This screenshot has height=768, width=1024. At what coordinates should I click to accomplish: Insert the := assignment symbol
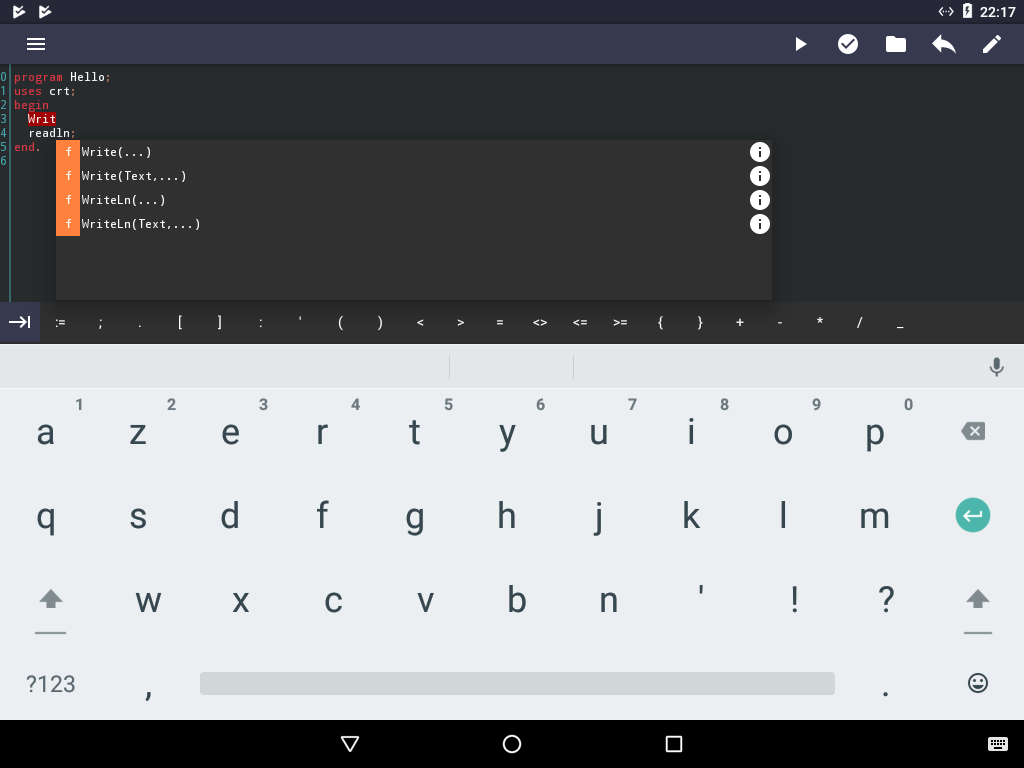60,322
